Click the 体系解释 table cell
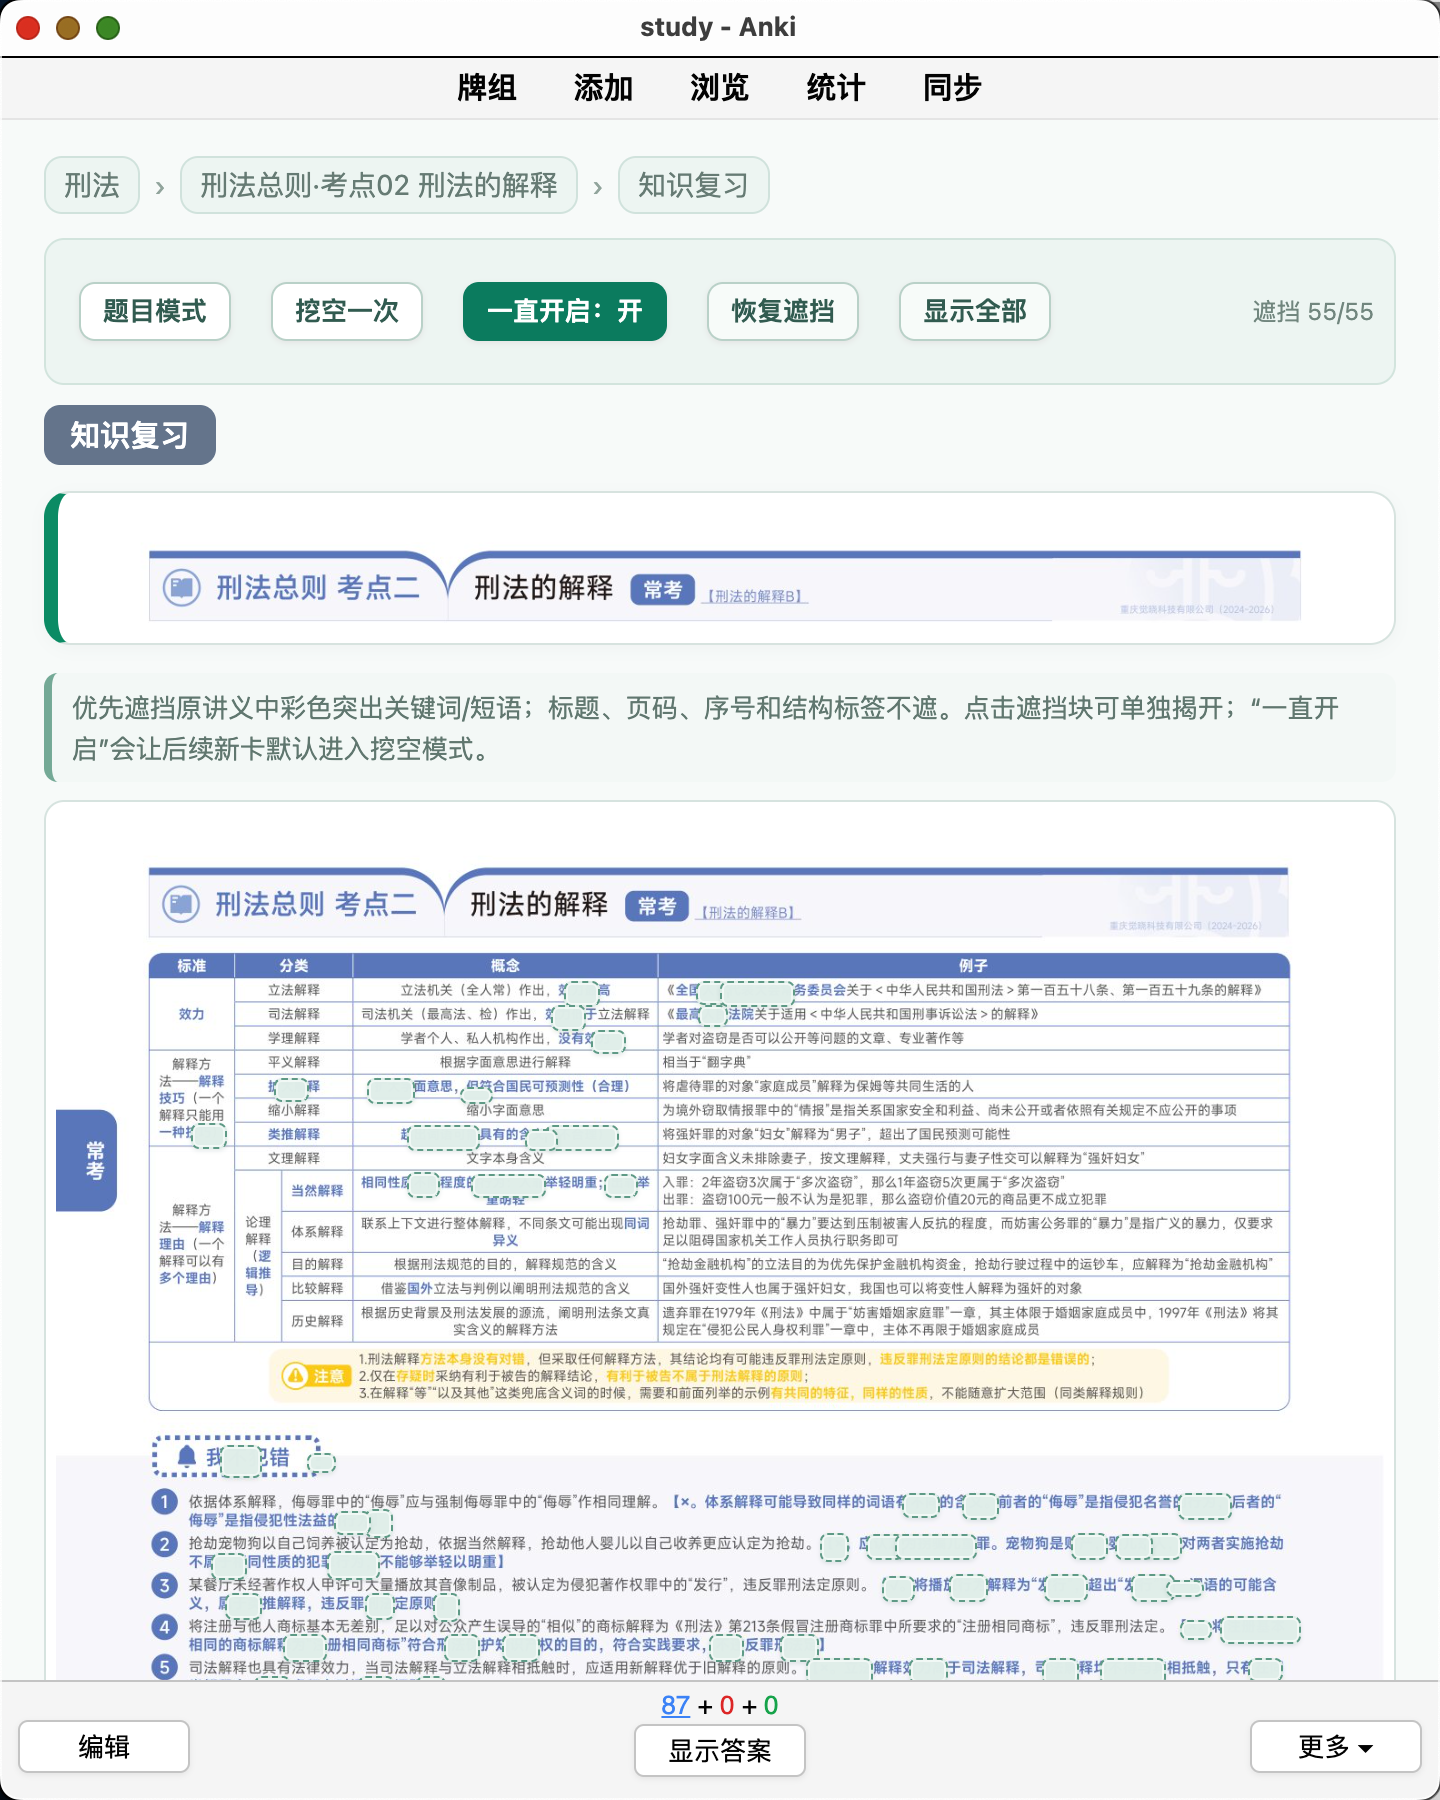This screenshot has height=1800, width=1440. pyautogui.click(x=317, y=1231)
